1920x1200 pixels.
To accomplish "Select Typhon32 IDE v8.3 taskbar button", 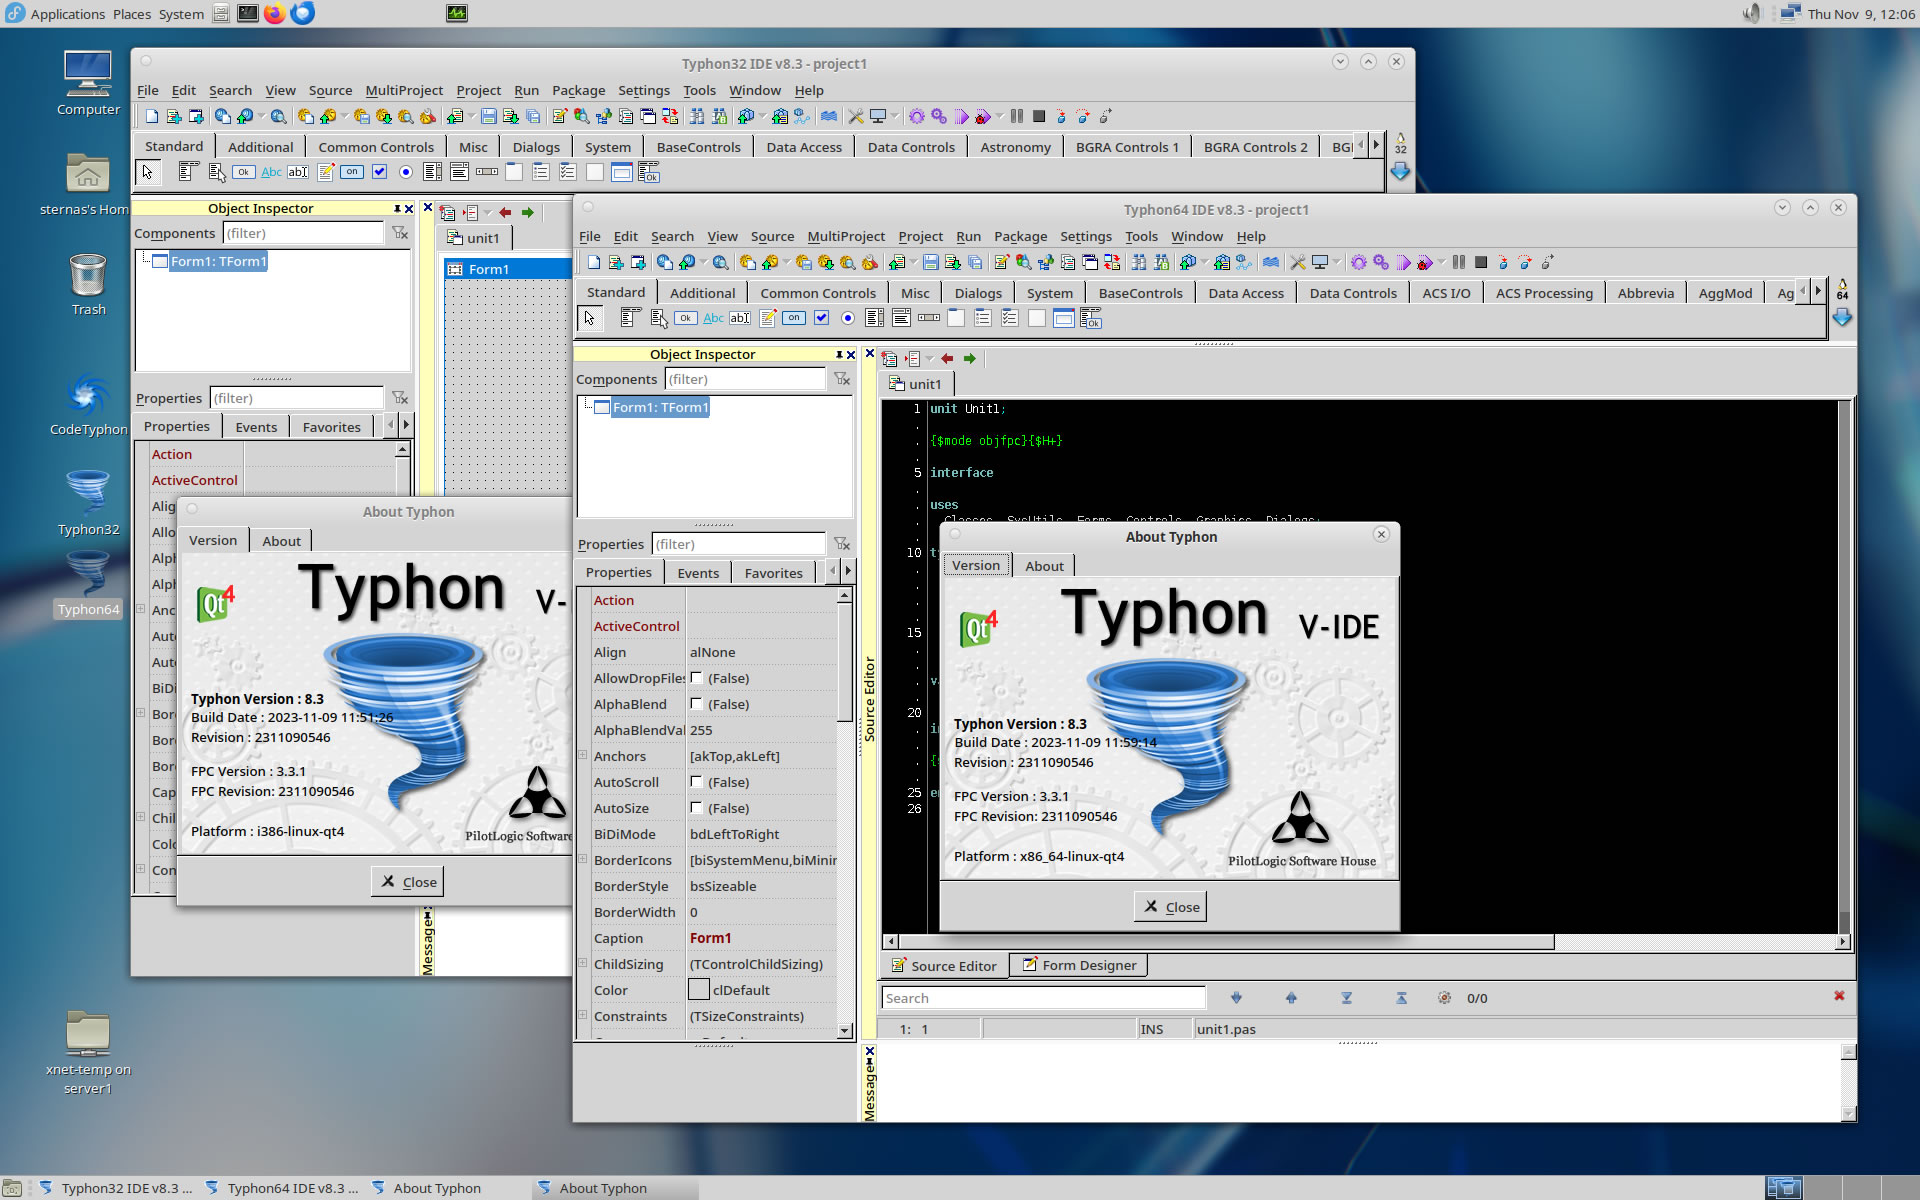I will (117, 1188).
